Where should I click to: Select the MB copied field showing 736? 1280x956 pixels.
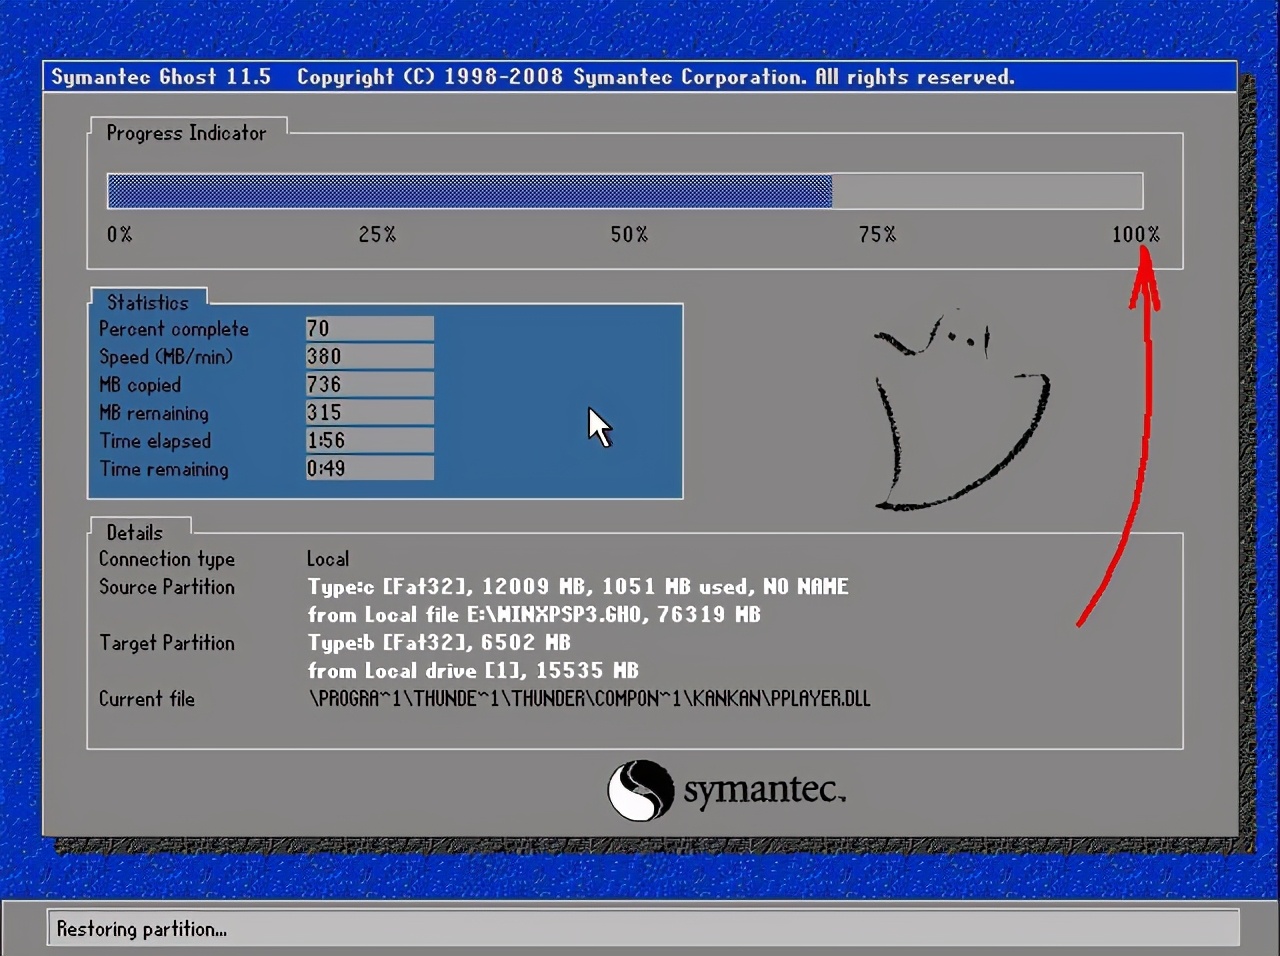click(x=368, y=384)
